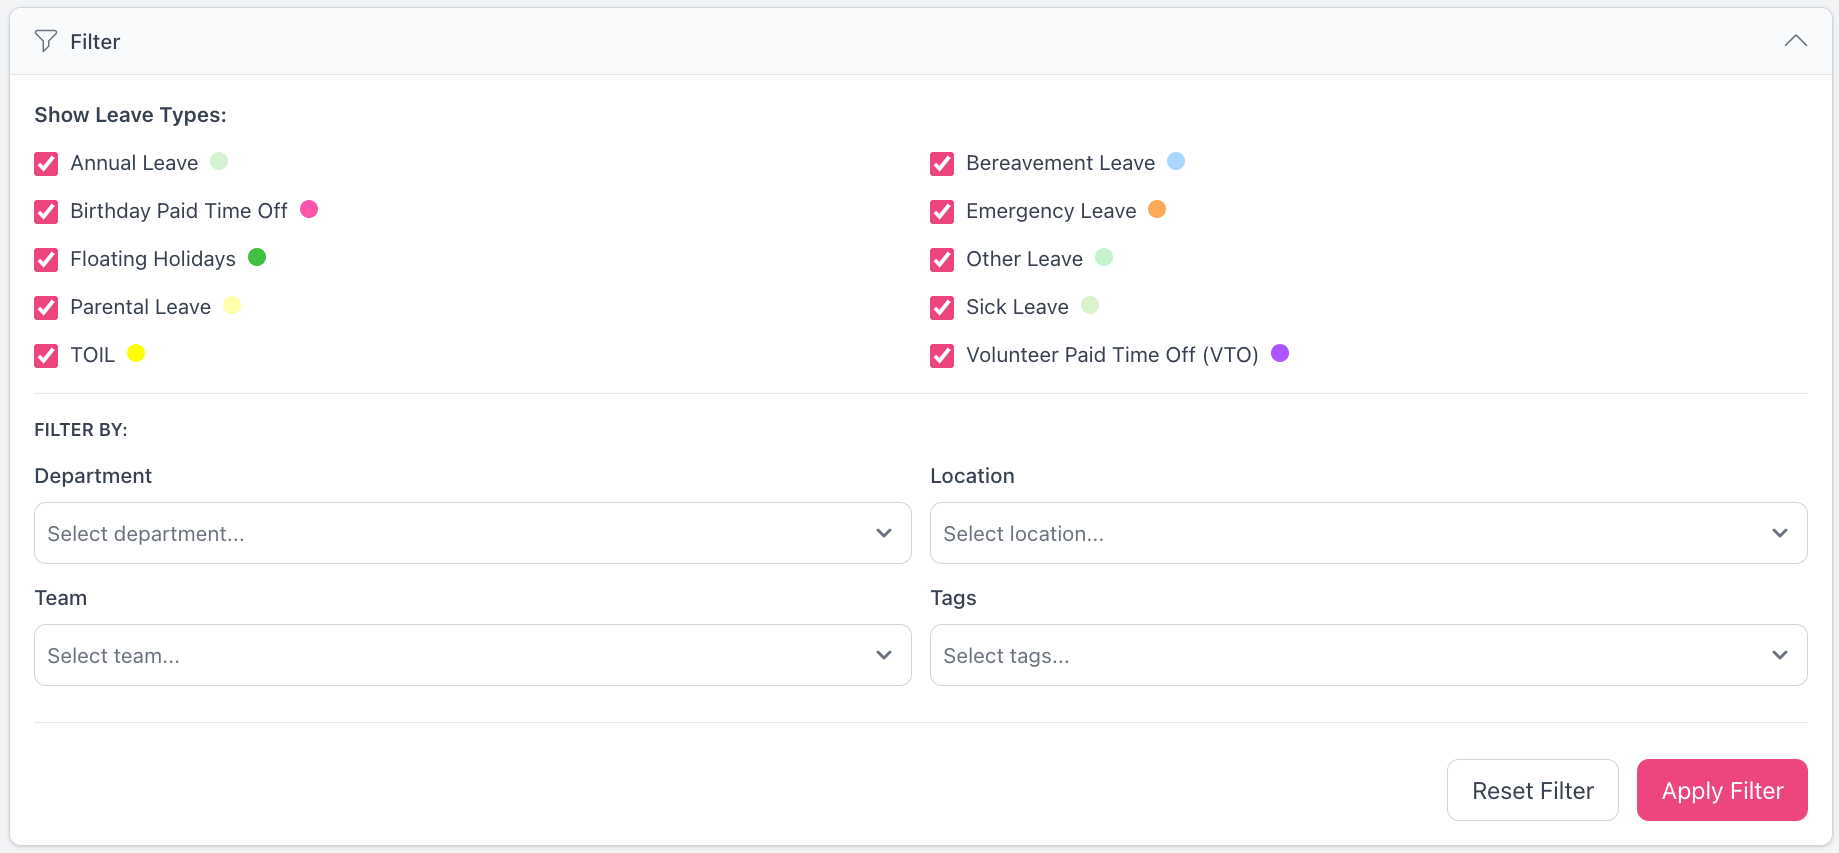Screen dimensions: 1839x853
Task: Open the Select team dropdown
Action: click(x=473, y=655)
